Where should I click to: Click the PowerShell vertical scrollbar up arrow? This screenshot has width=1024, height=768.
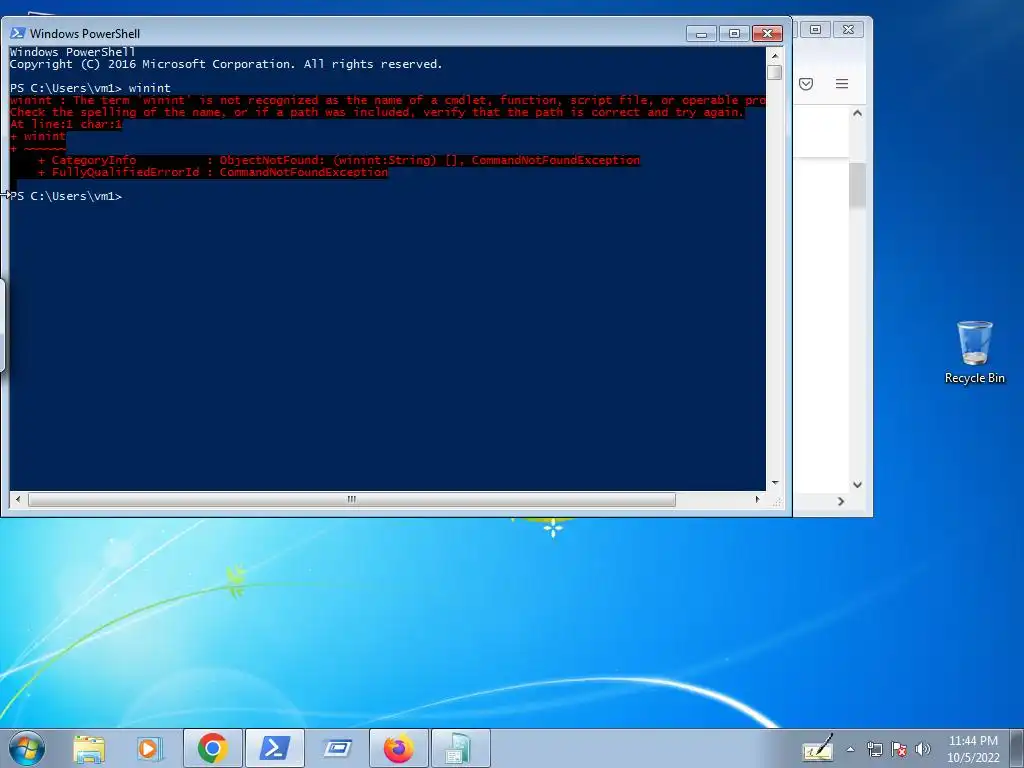(x=775, y=56)
